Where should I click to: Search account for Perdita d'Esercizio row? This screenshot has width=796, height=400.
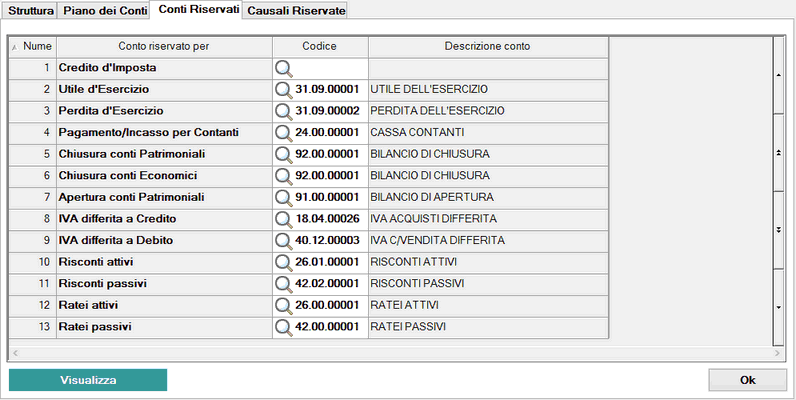pyautogui.click(x=284, y=112)
